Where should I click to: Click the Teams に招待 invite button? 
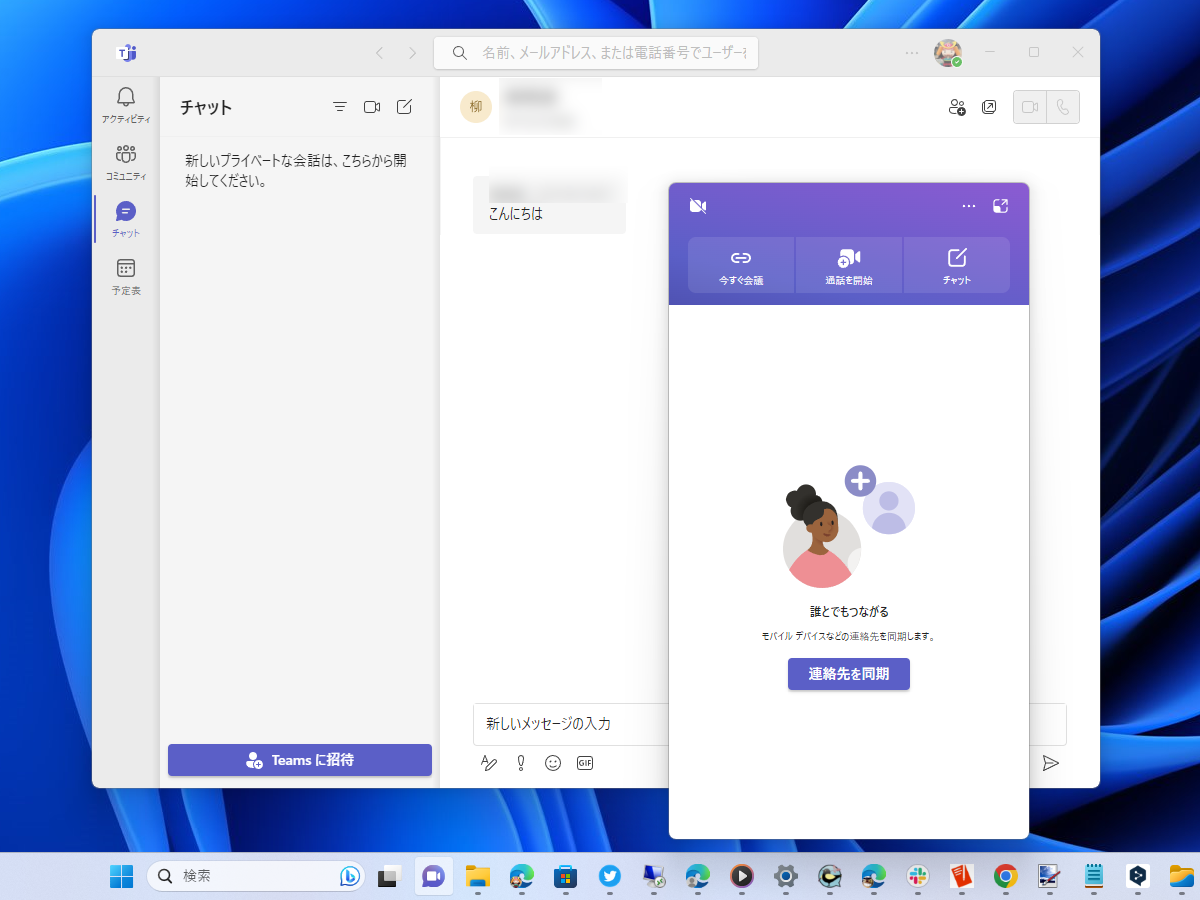click(299, 760)
